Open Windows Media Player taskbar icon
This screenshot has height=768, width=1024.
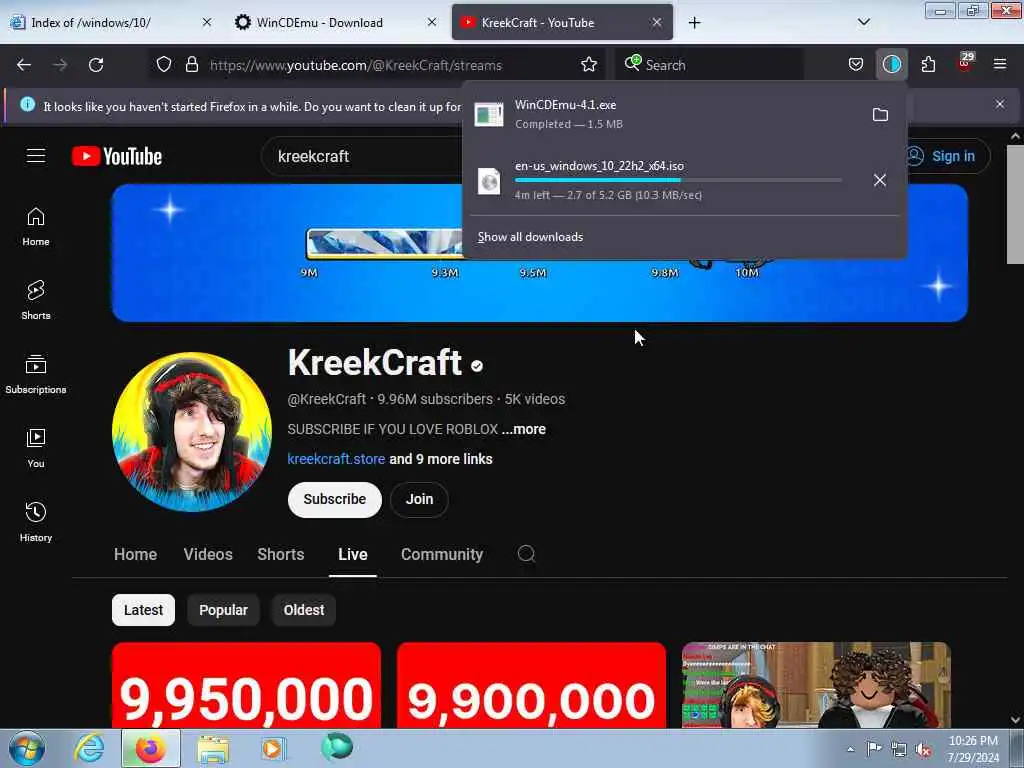pos(273,748)
